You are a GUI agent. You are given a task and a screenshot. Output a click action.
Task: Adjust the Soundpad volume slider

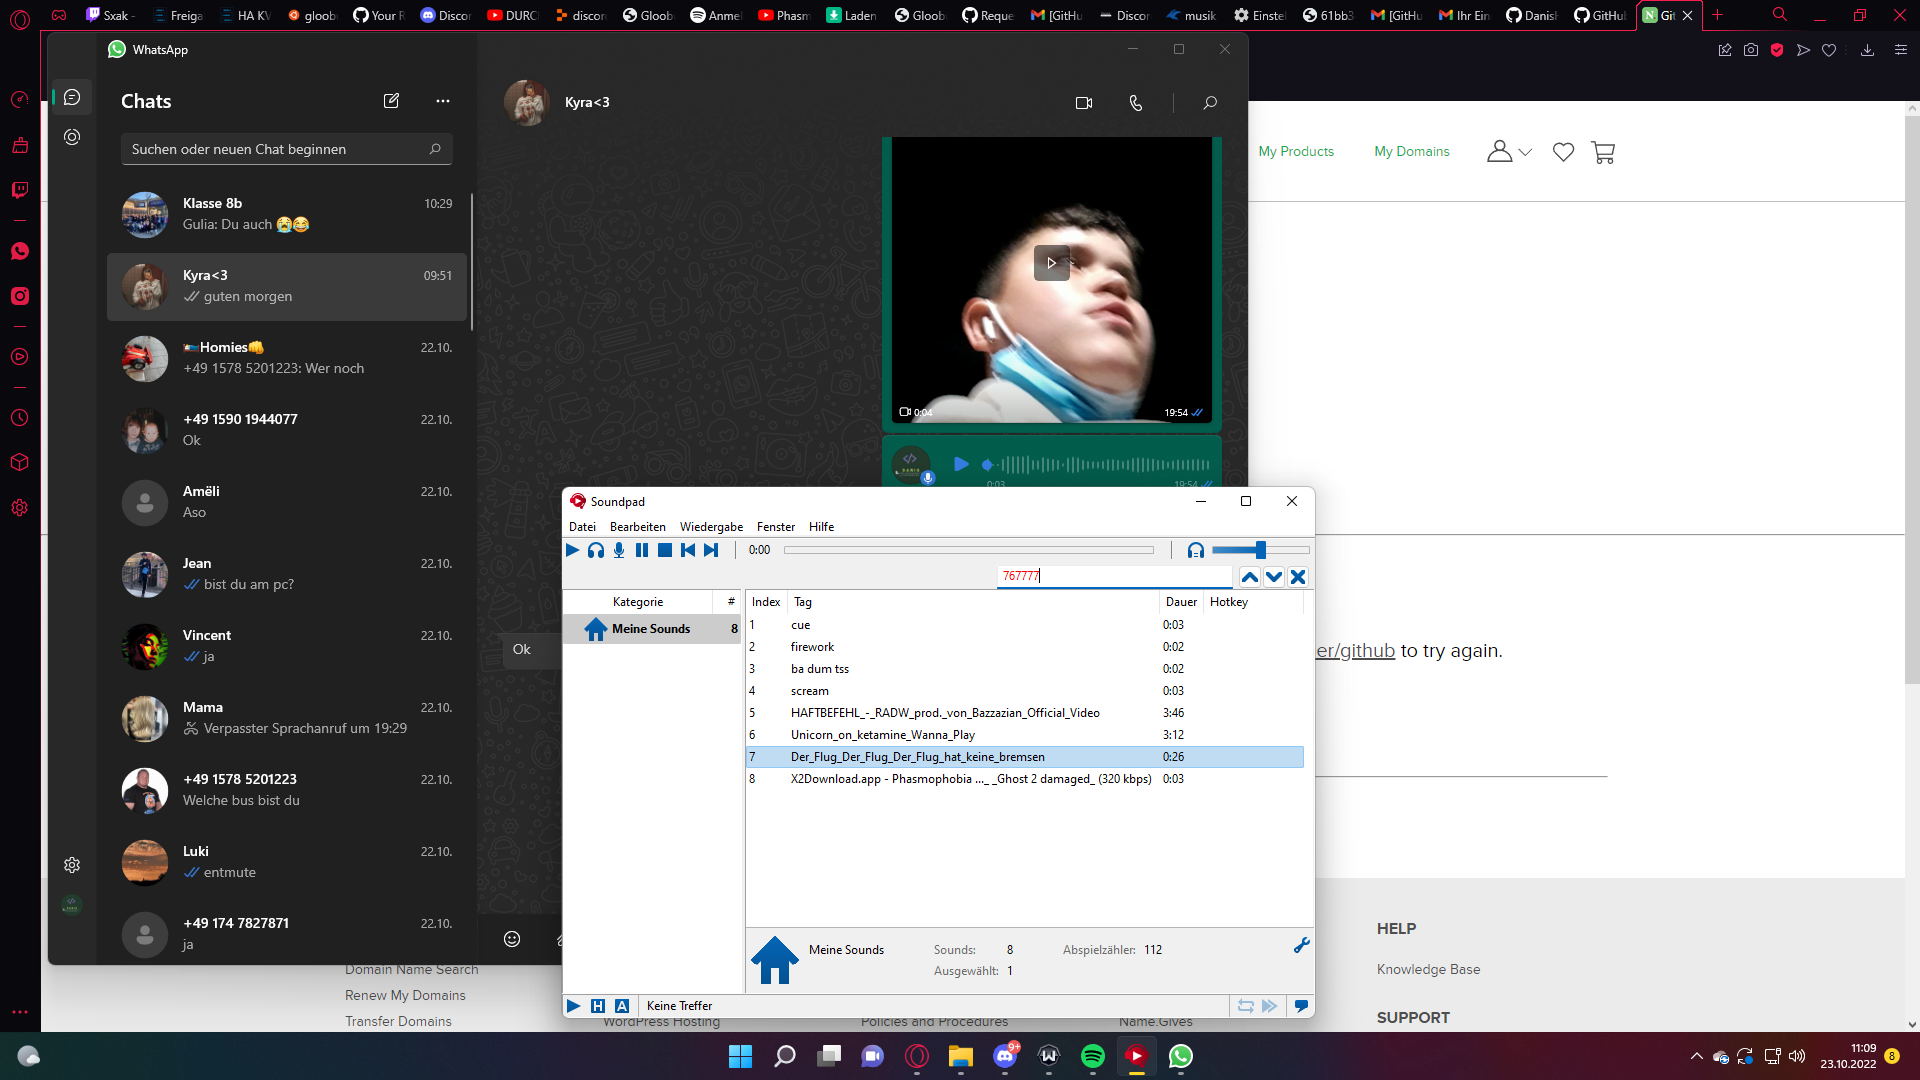[x=1260, y=550]
